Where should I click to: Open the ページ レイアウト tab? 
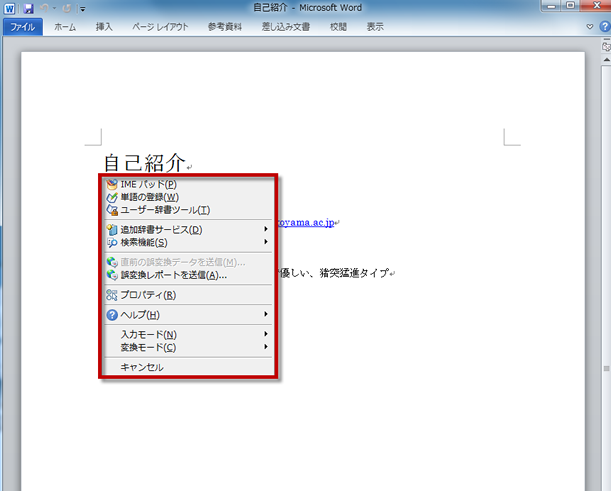pos(160,27)
